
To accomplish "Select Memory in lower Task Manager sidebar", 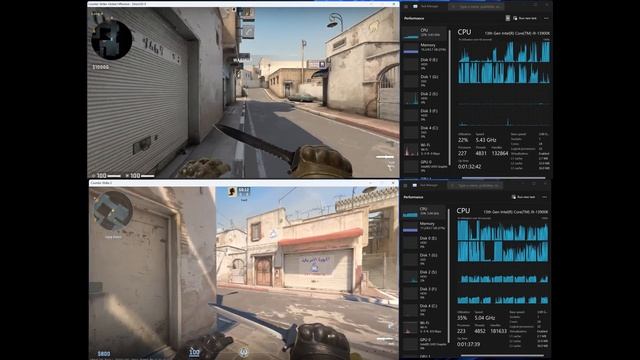I will 424,226.
